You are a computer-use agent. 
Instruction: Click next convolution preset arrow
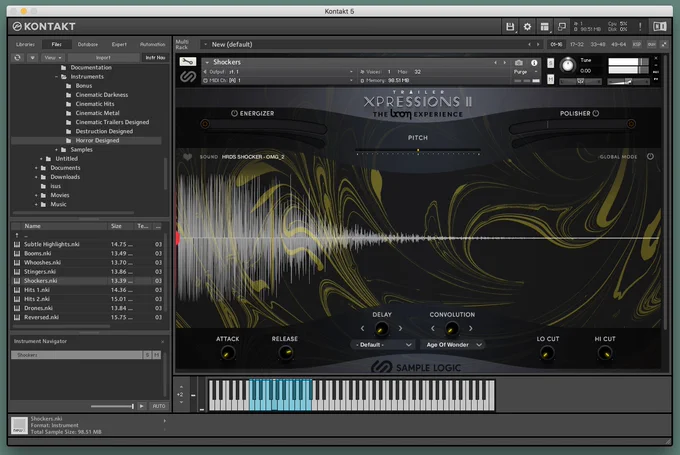tap(471, 329)
